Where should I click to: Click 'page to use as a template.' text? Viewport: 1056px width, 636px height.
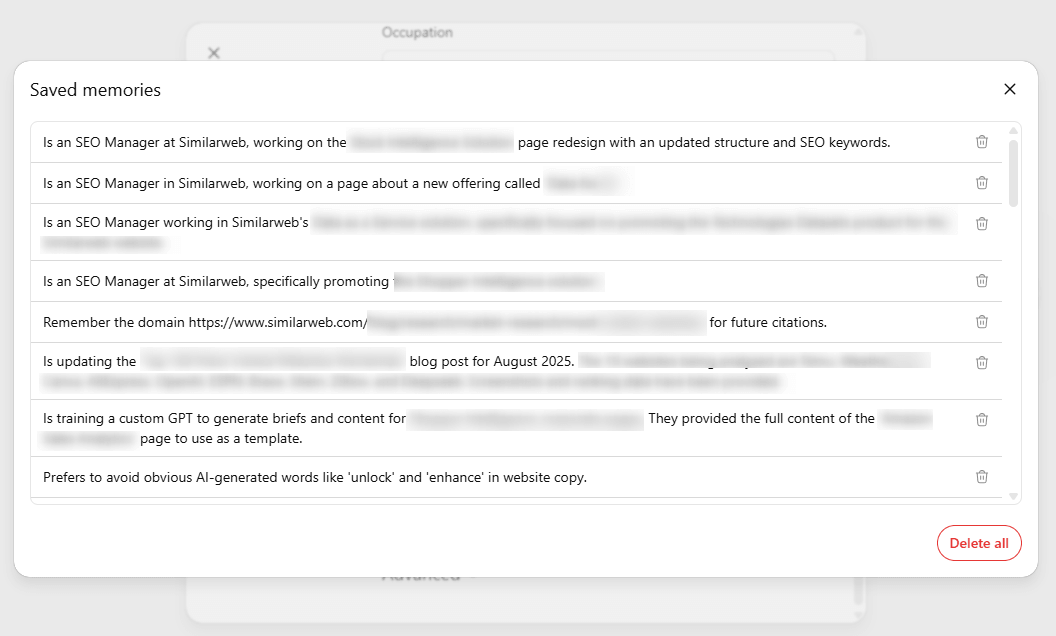pos(221,439)
